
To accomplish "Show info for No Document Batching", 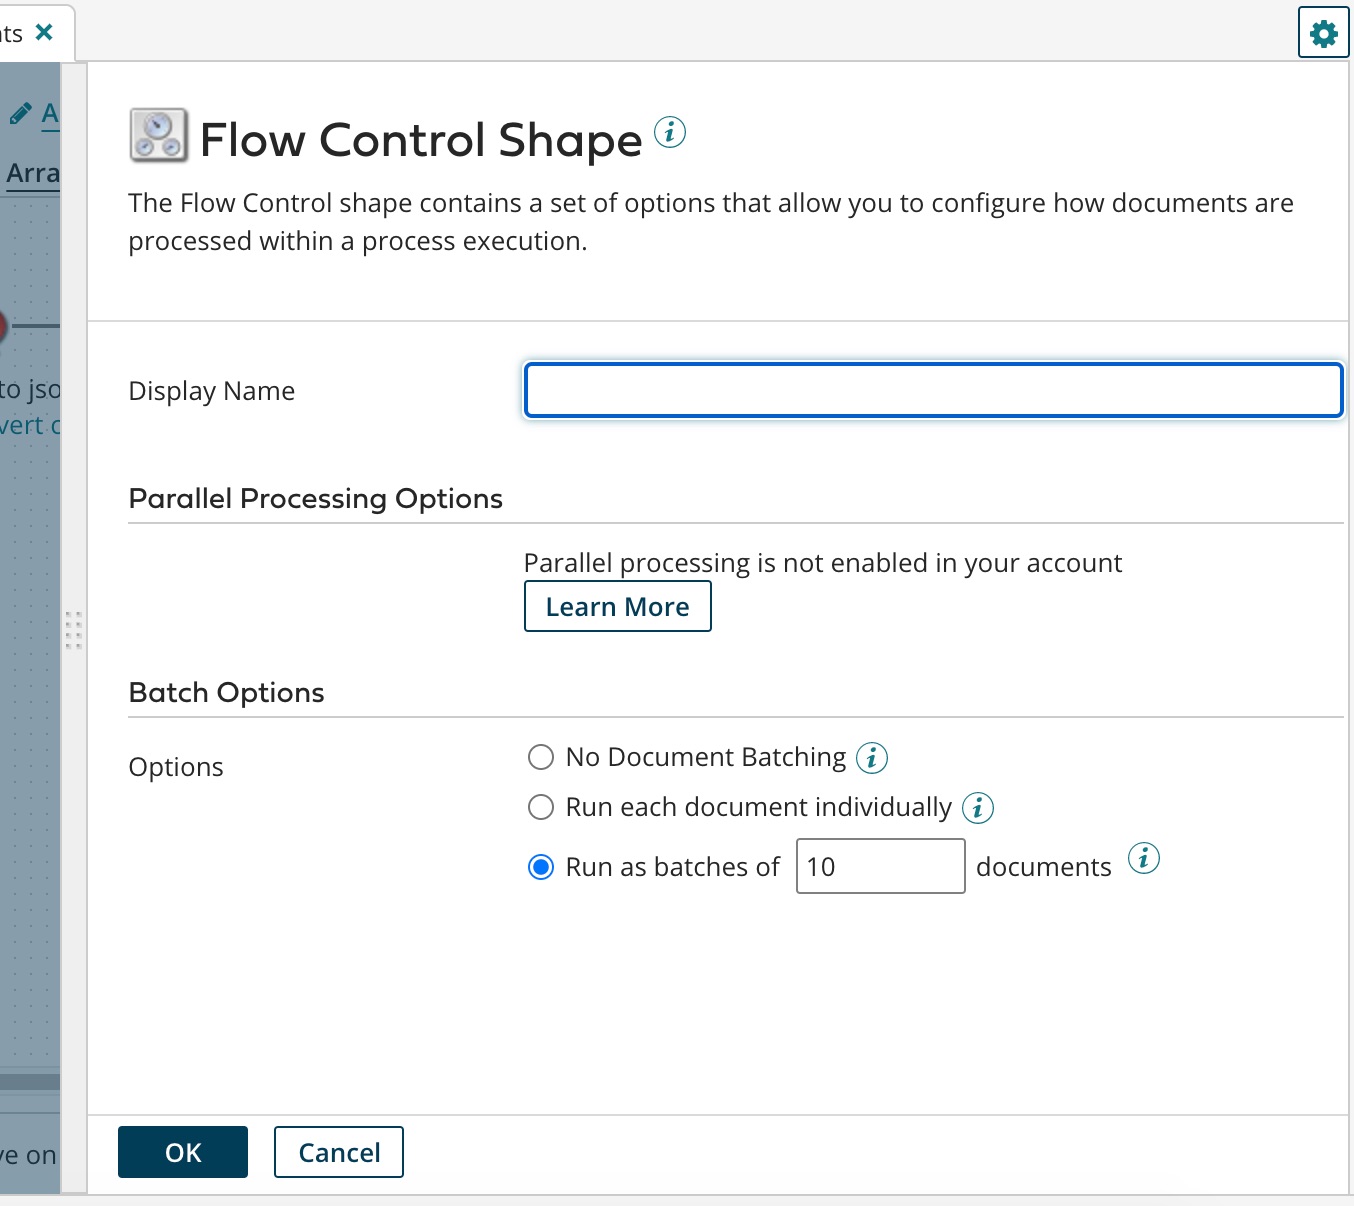I will click(x=872, y=758).
